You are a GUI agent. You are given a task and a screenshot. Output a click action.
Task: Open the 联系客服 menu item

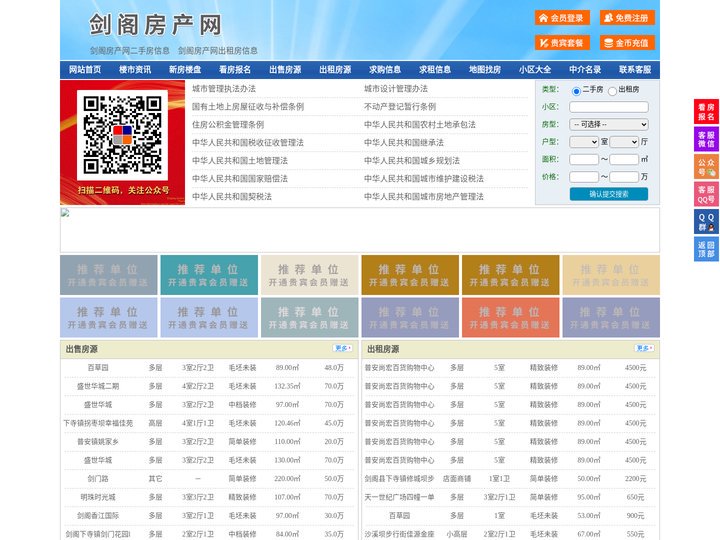tap(635, 70)
